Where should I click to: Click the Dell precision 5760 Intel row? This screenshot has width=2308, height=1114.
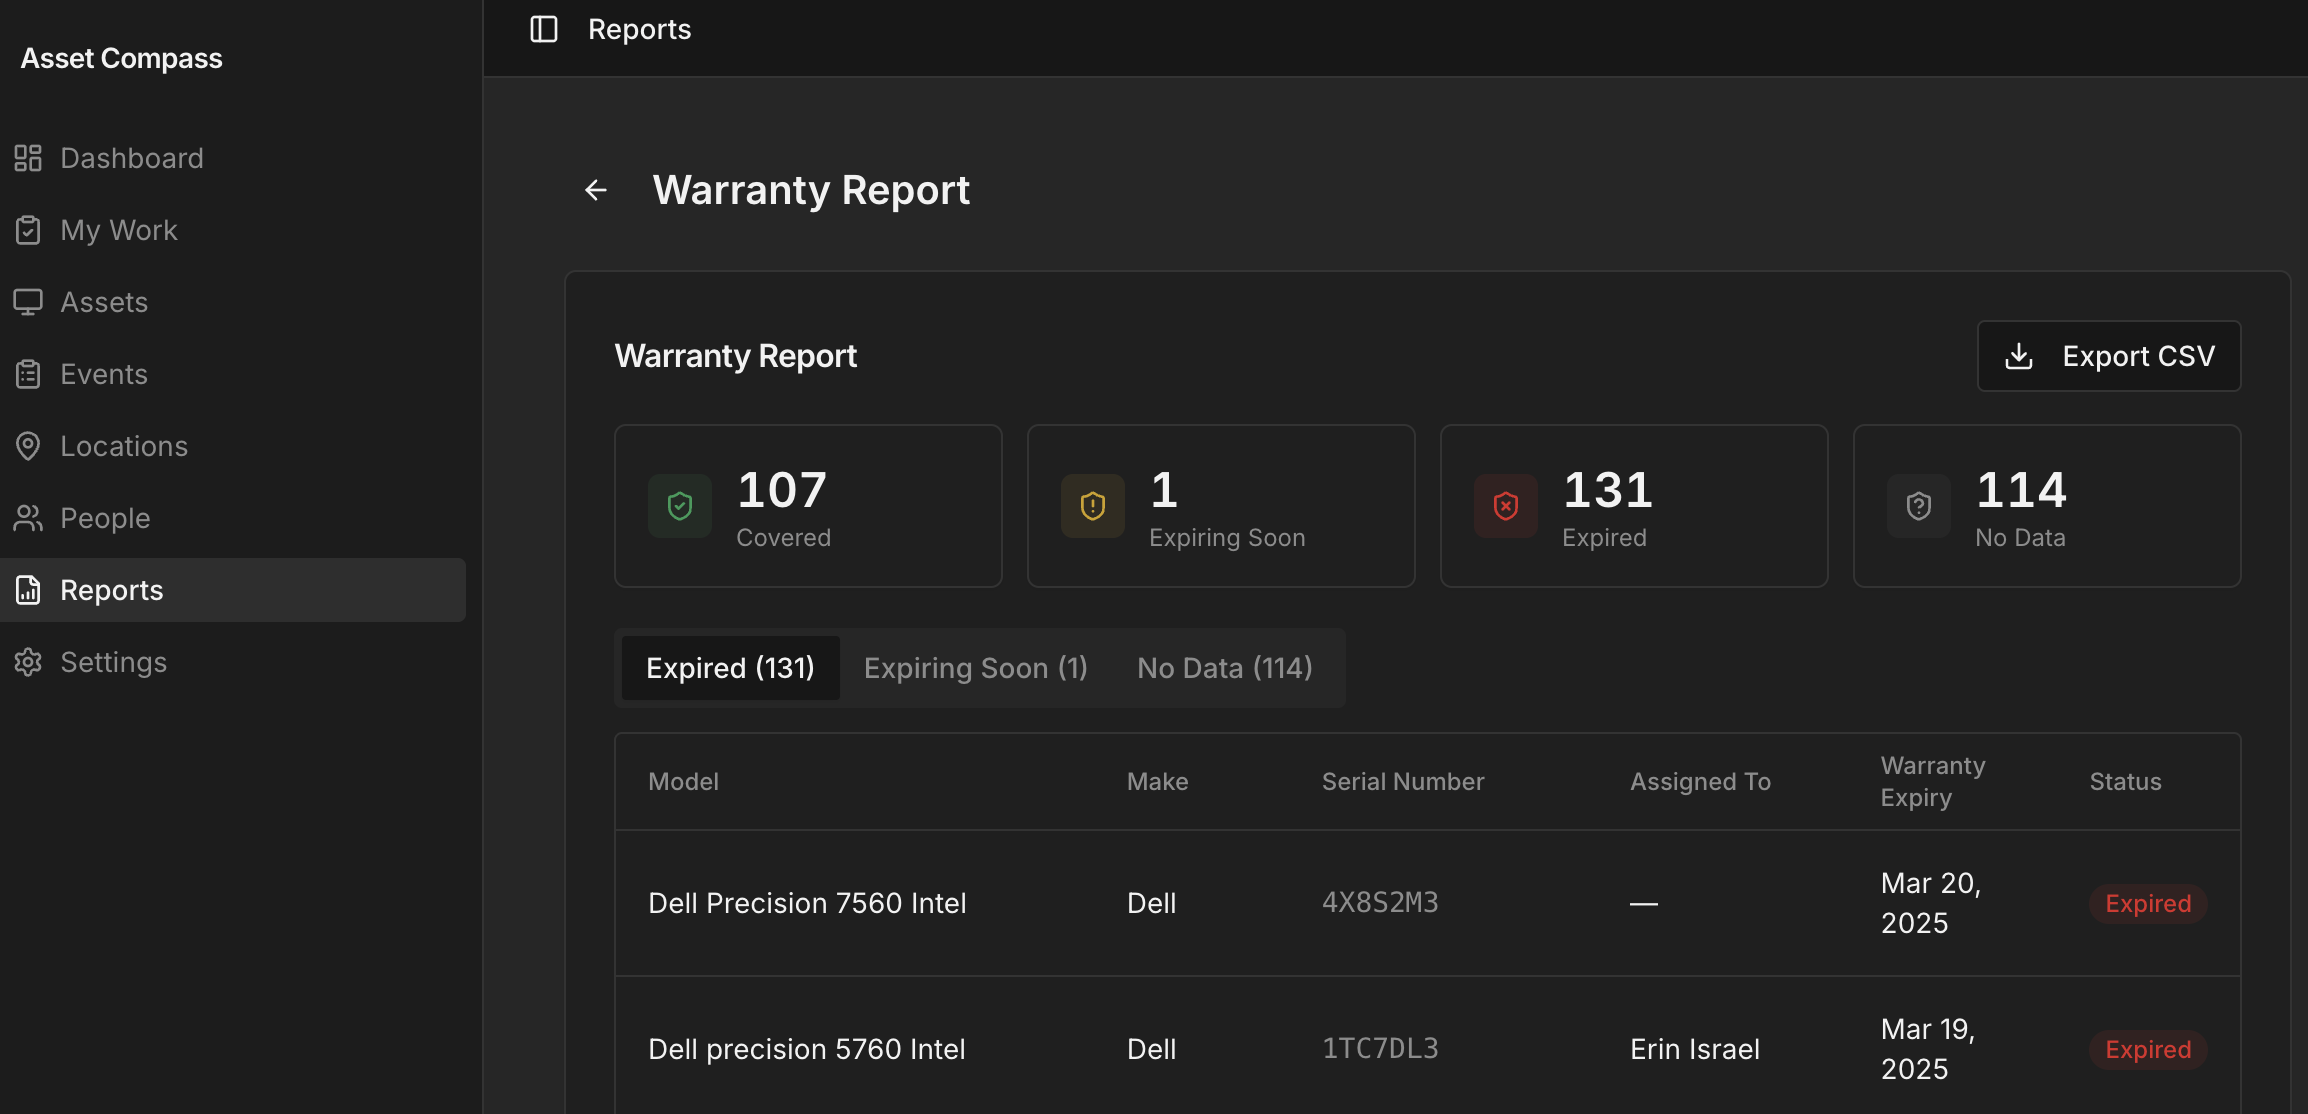pyautogui.click(x=1428, y=1048)
